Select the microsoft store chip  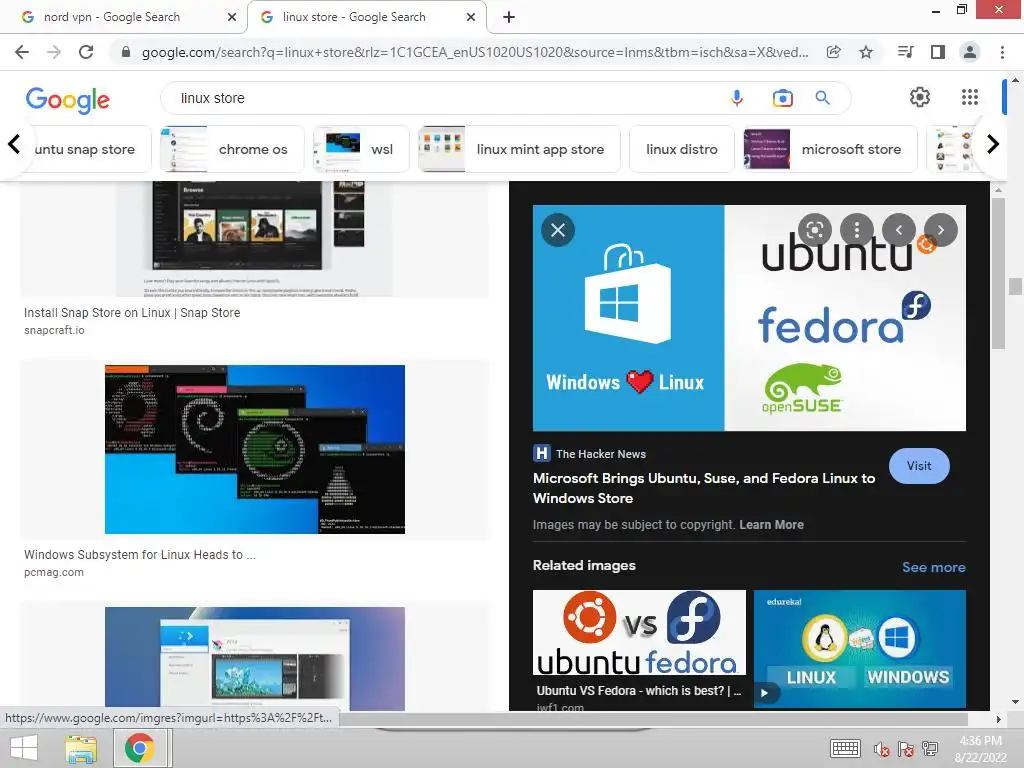830,149
